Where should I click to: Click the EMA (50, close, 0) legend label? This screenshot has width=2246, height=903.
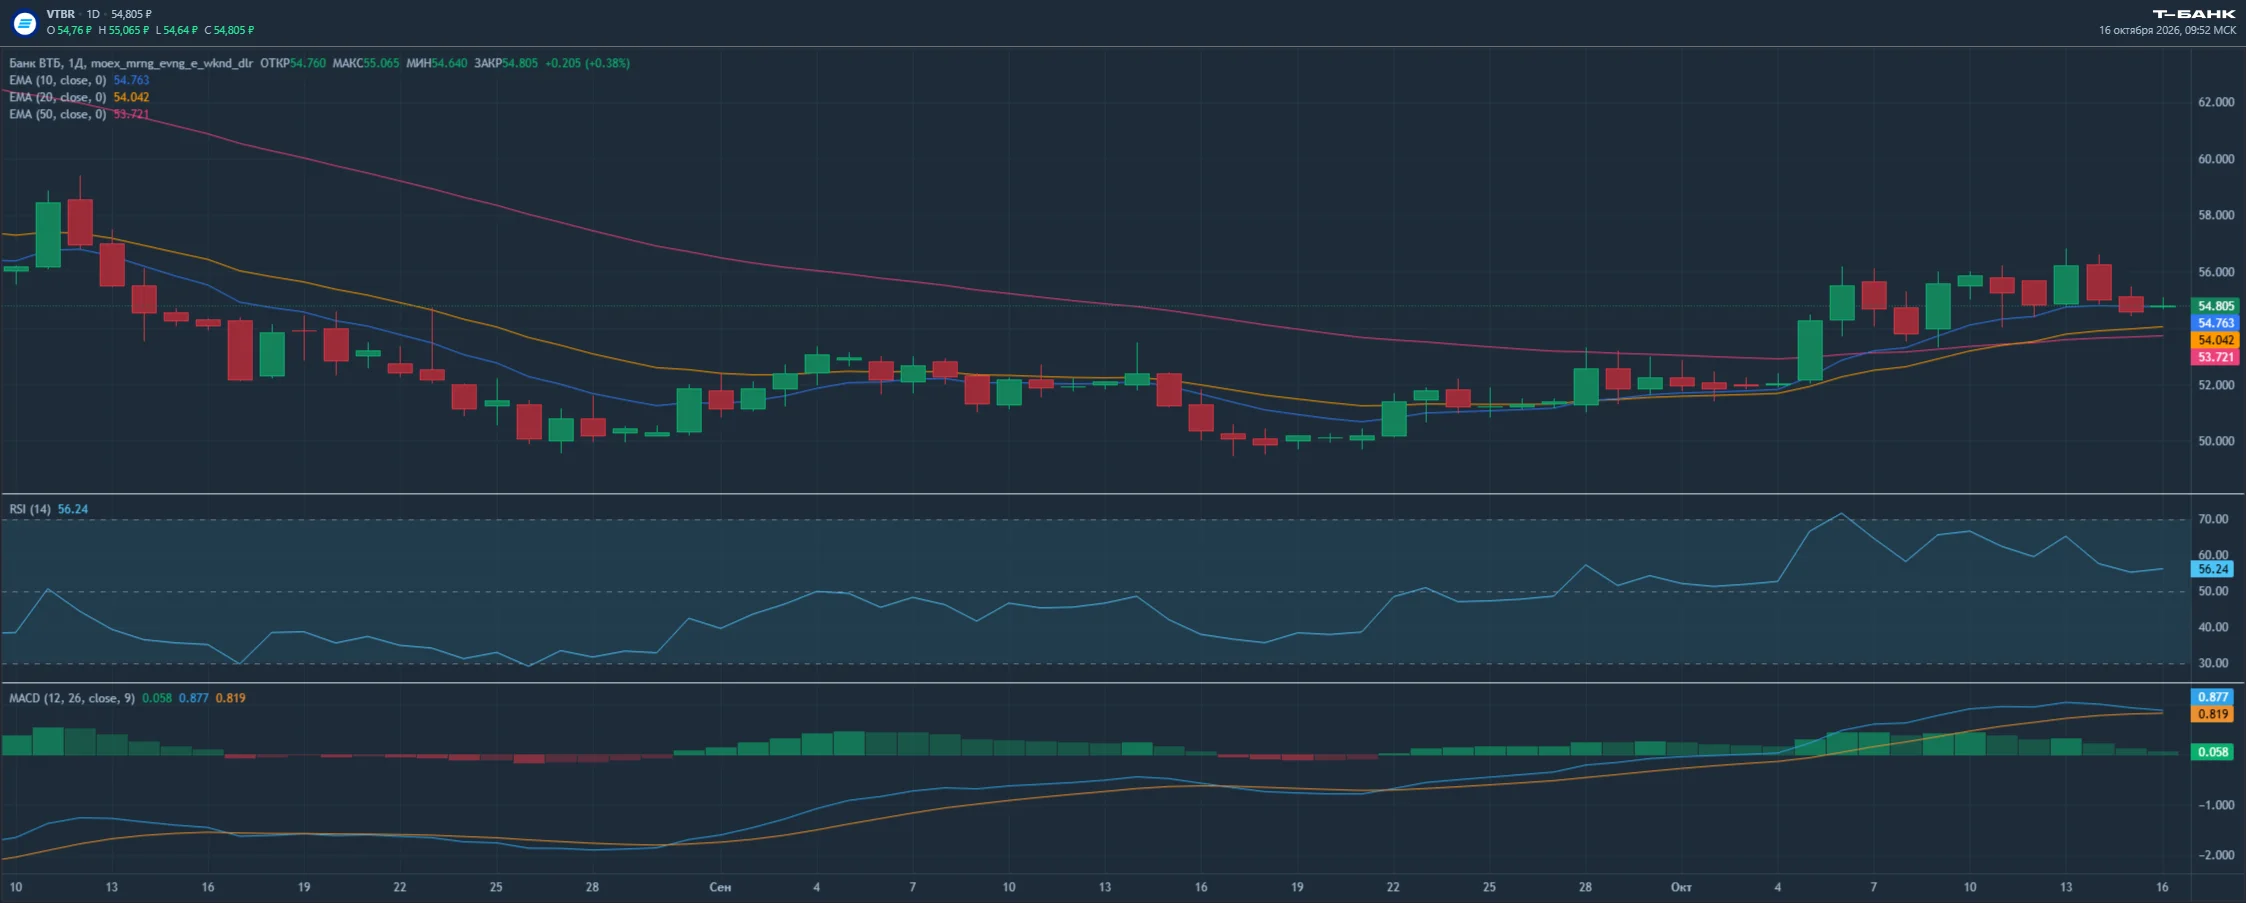click(x=57, y=114)
